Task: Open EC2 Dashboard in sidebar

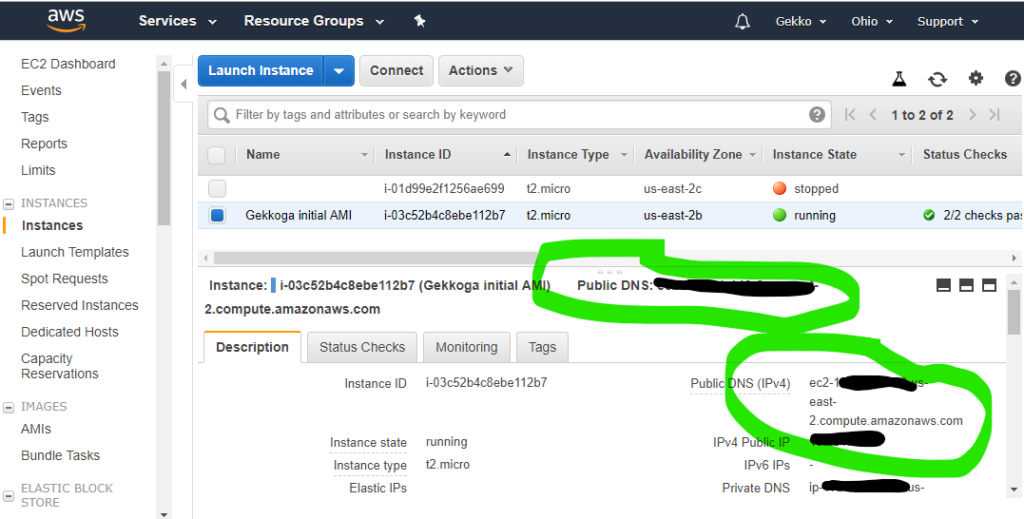Action: (68, 64)
